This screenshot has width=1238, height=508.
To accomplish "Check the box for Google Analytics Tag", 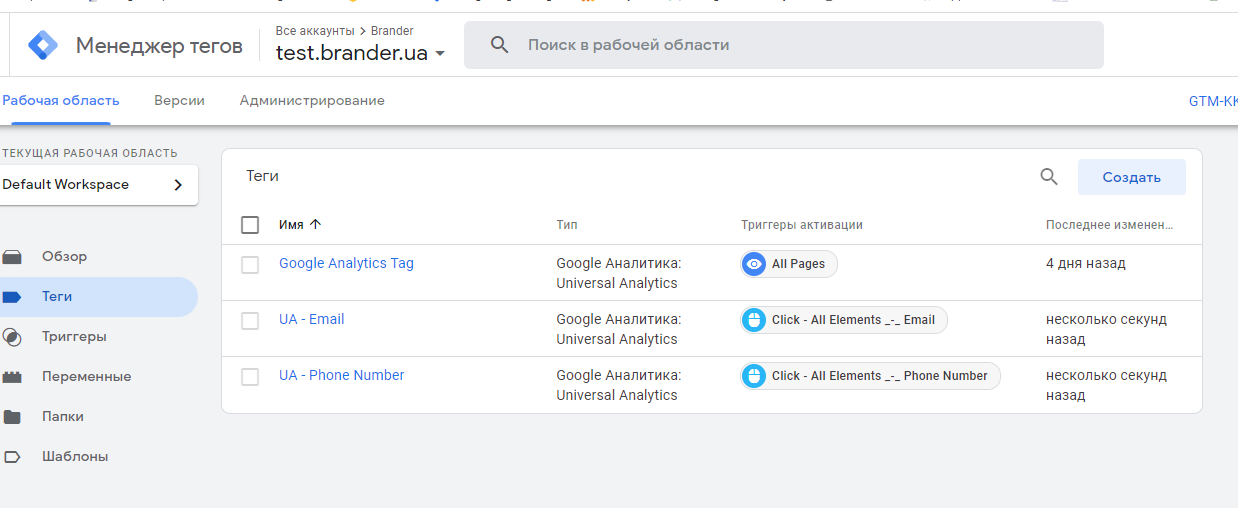I will click(x=250, y=265).
